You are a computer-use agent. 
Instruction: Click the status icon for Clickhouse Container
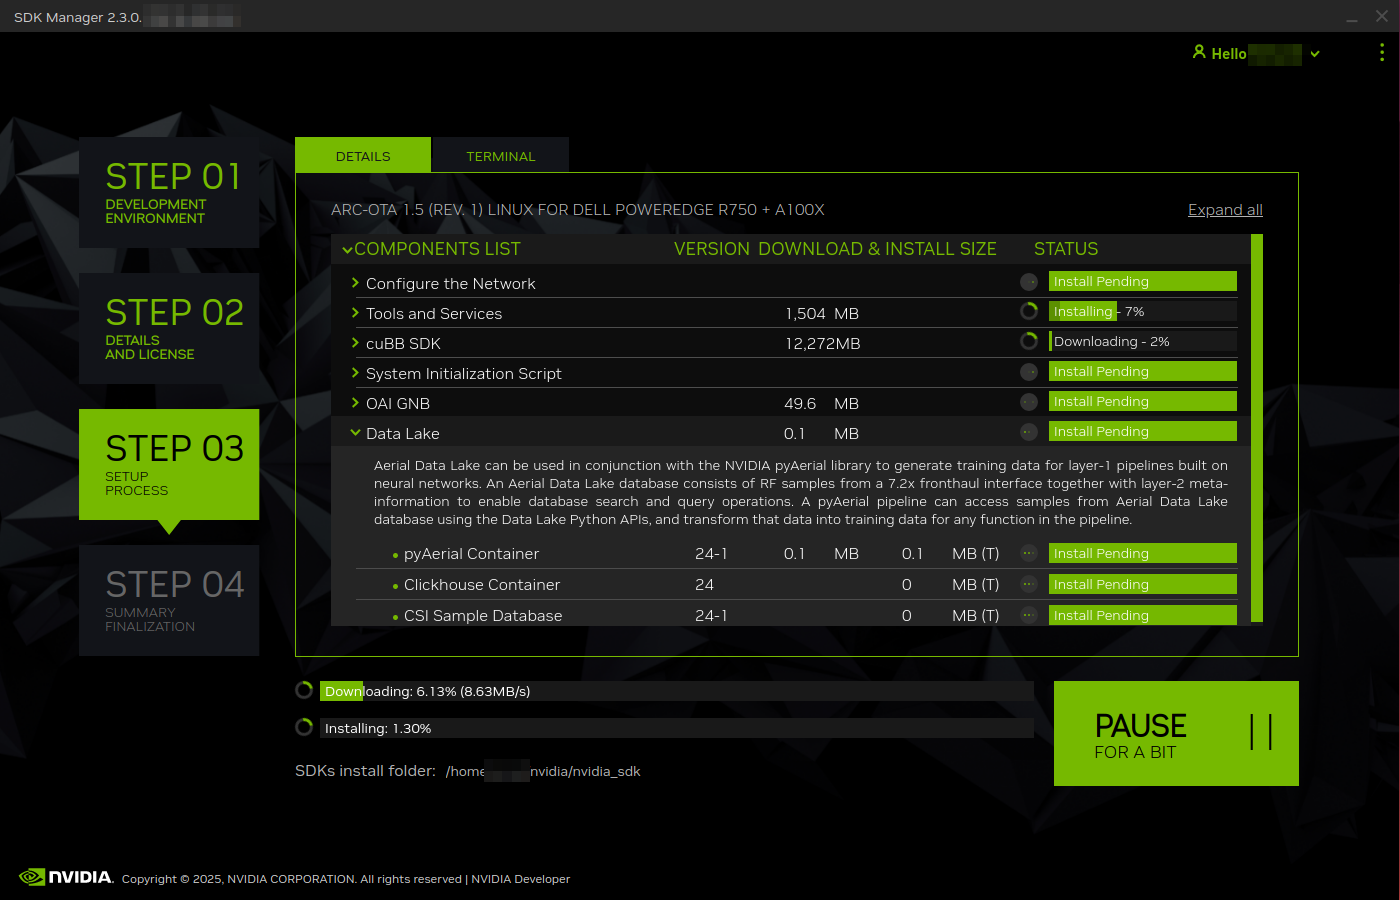[1029, 584]
